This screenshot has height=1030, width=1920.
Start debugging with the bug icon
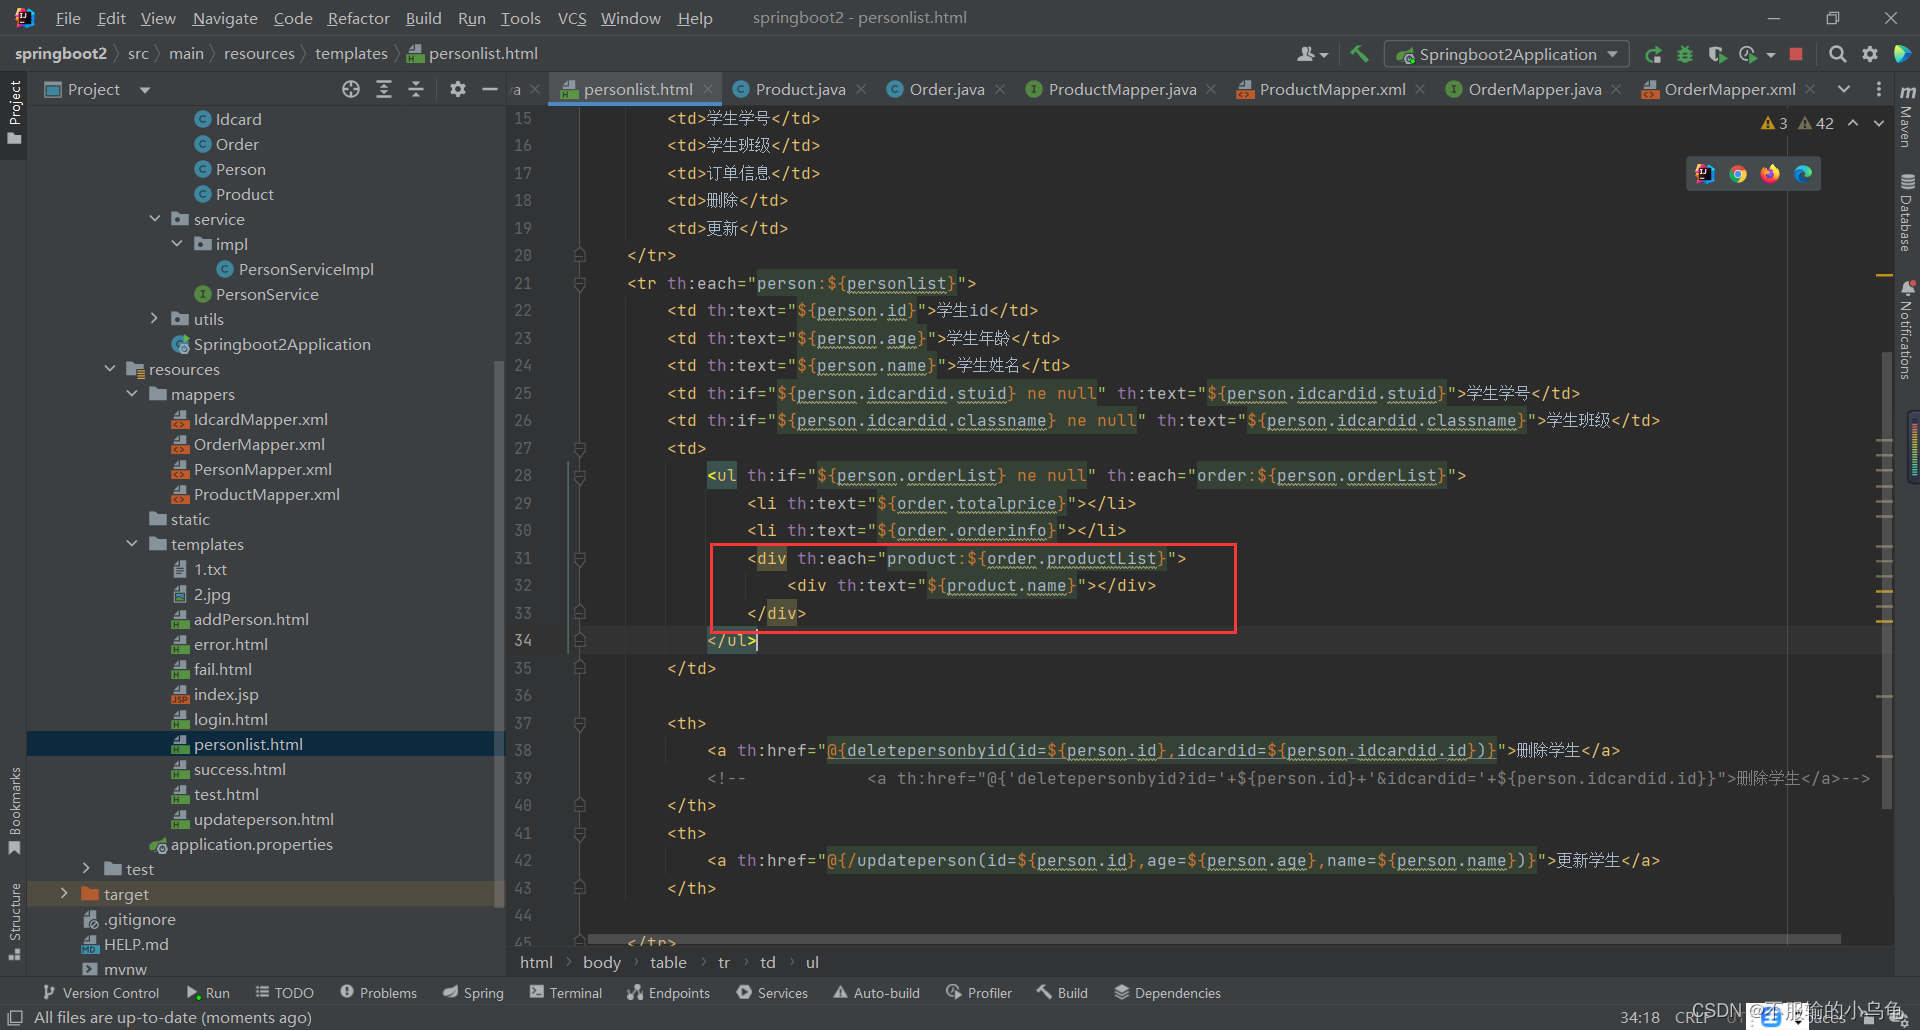tap(1685, 54)
